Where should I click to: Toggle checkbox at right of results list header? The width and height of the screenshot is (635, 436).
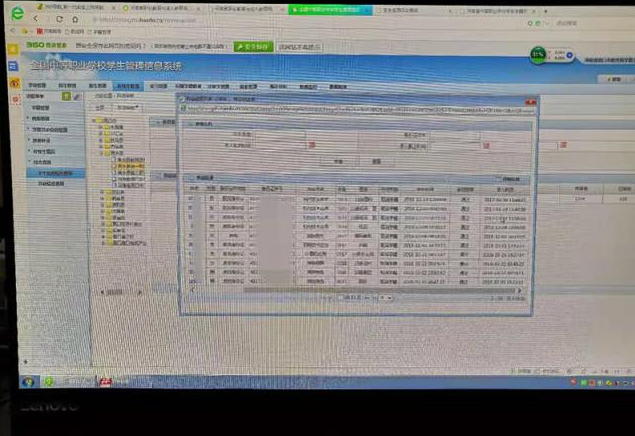499,179
